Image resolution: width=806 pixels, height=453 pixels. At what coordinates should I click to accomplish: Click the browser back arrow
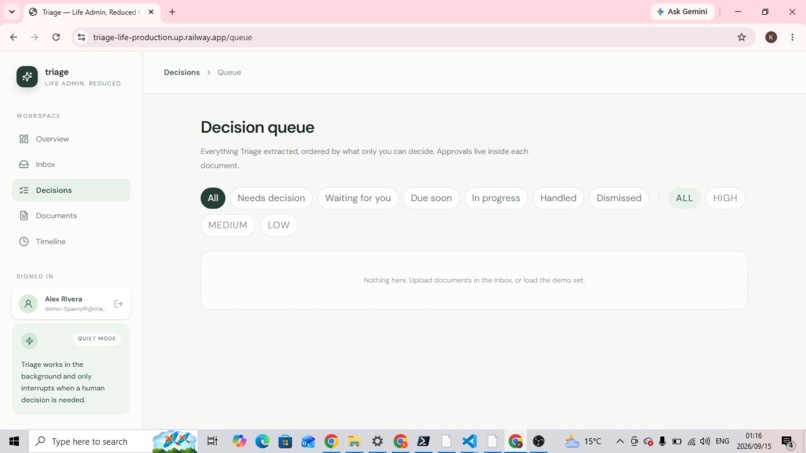coord(14,37)
